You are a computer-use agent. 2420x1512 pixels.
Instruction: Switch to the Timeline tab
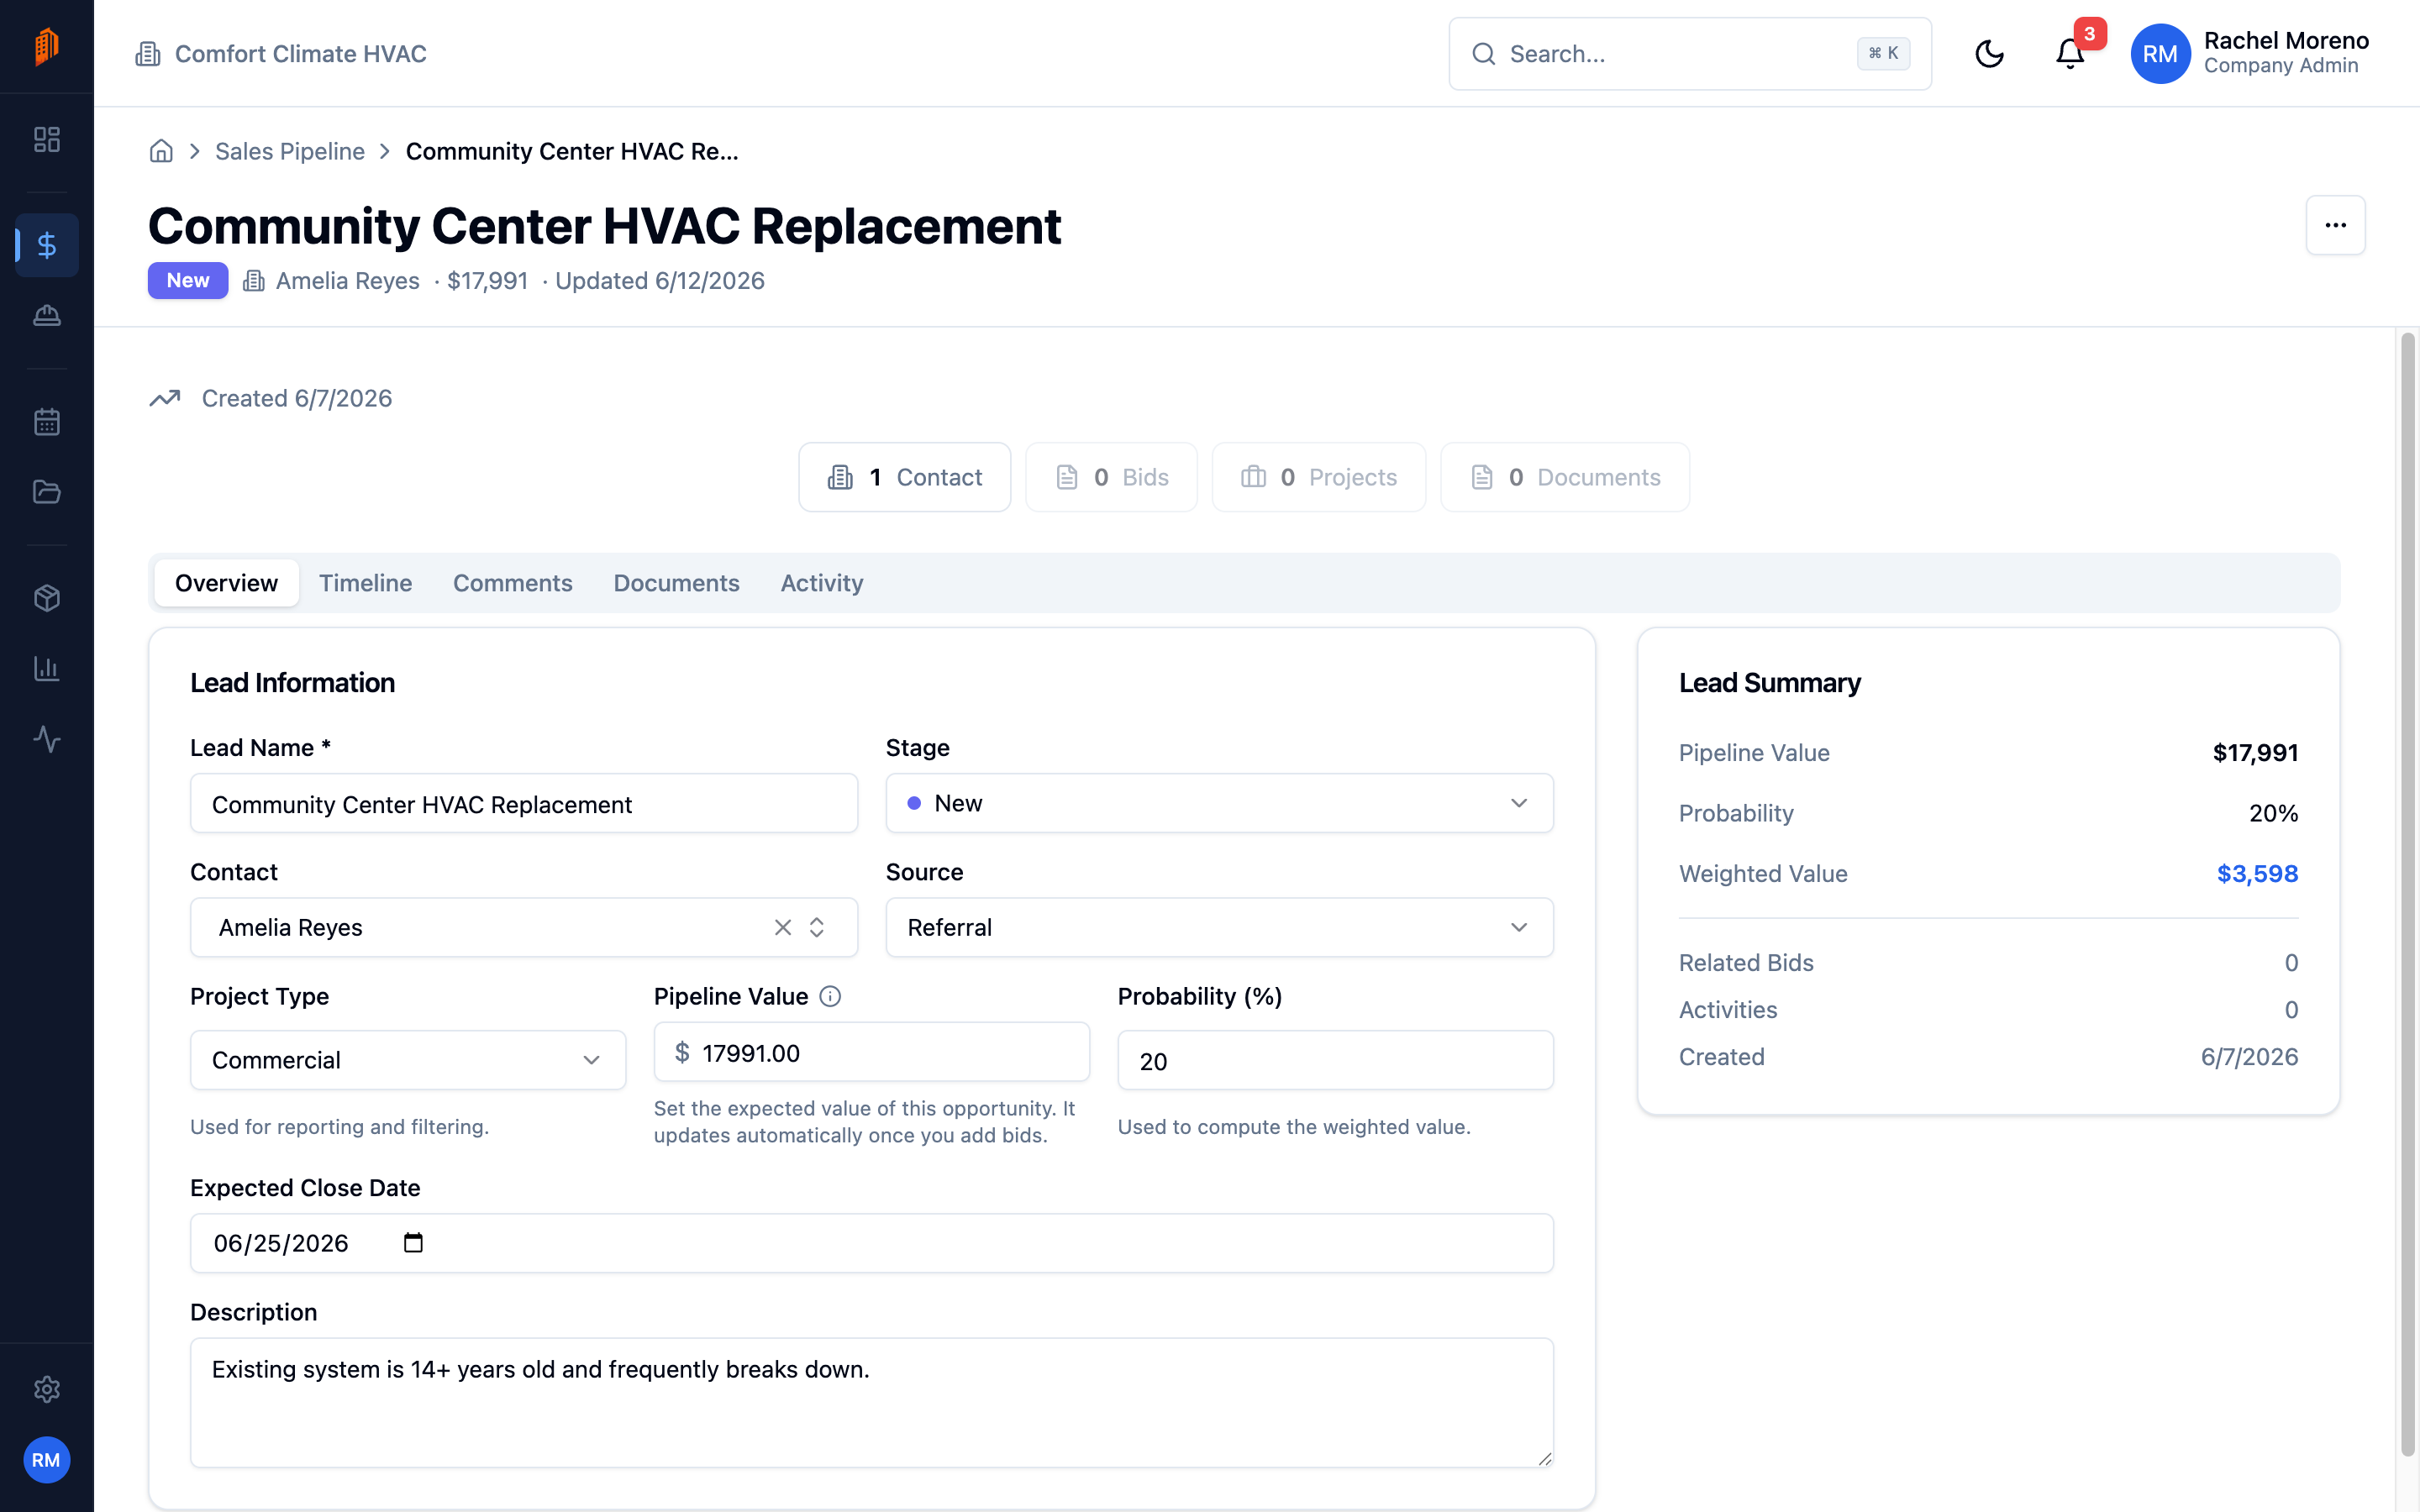(365, 583)
